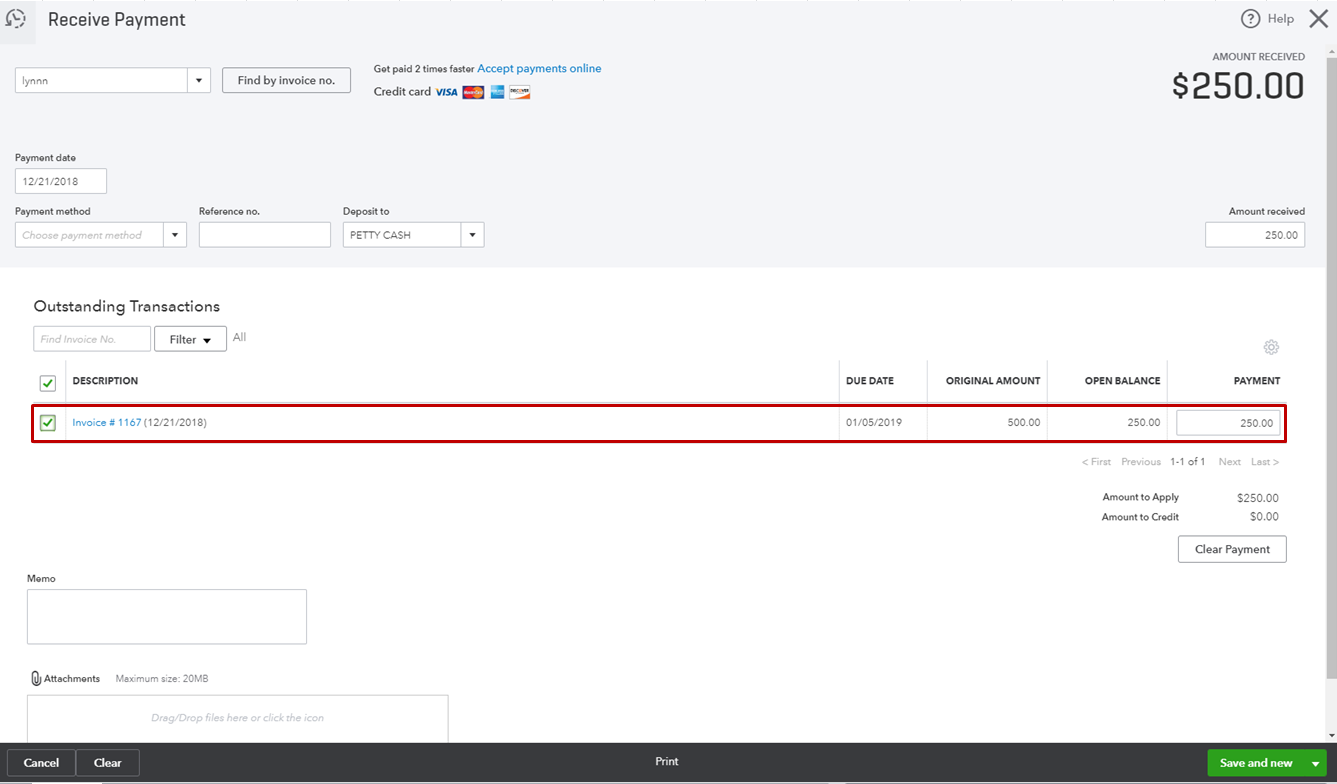1337x784 pixels.
Task: Click the Cancel button
Action: click(x=41, y=763)
